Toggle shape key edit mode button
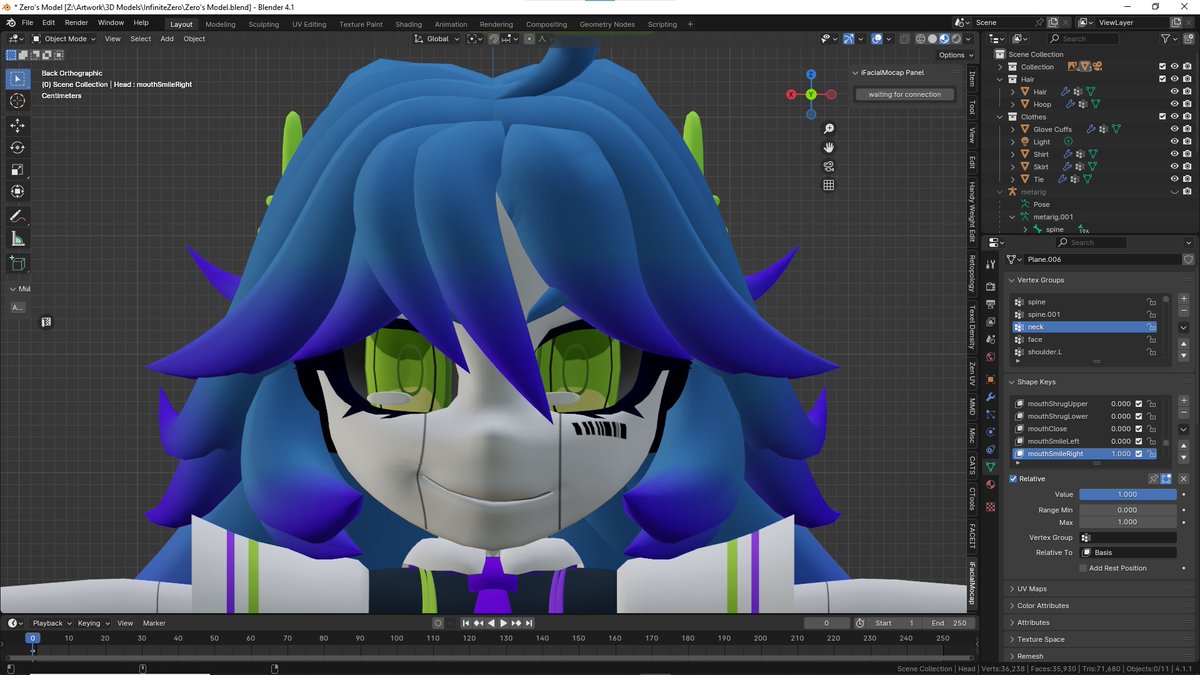This screenshot has width=1200, height=675. tap(1166, 479)
